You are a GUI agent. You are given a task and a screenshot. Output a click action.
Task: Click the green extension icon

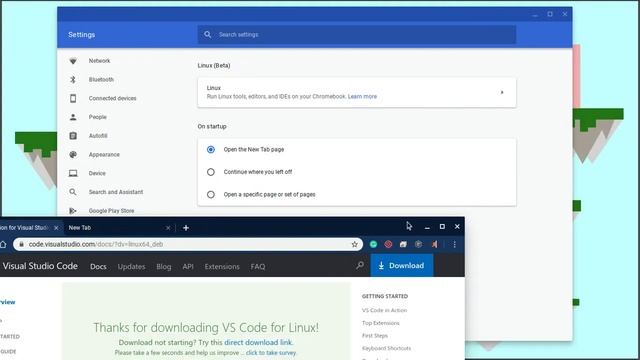tap(373, 244)
